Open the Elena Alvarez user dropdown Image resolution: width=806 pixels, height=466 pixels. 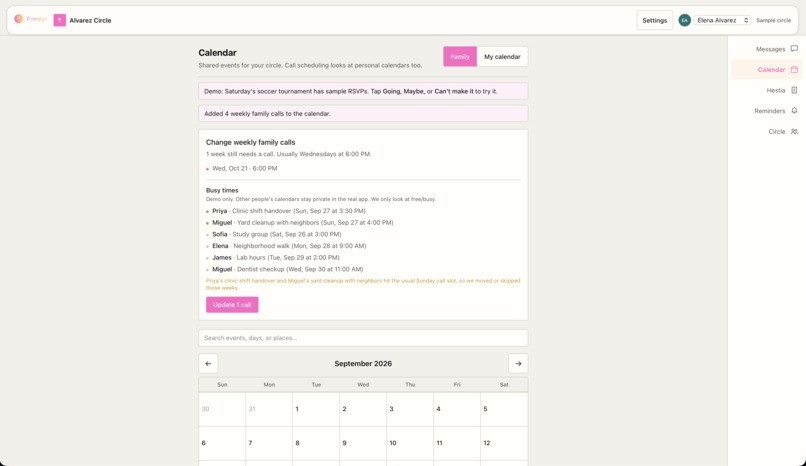pyautogui.click(x=722, y=20)
